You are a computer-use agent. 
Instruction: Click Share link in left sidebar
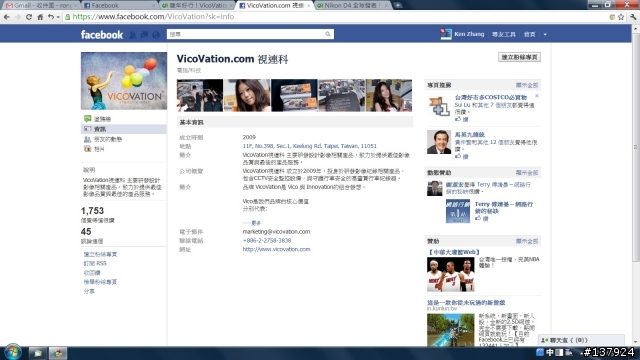tap(89, 291)
